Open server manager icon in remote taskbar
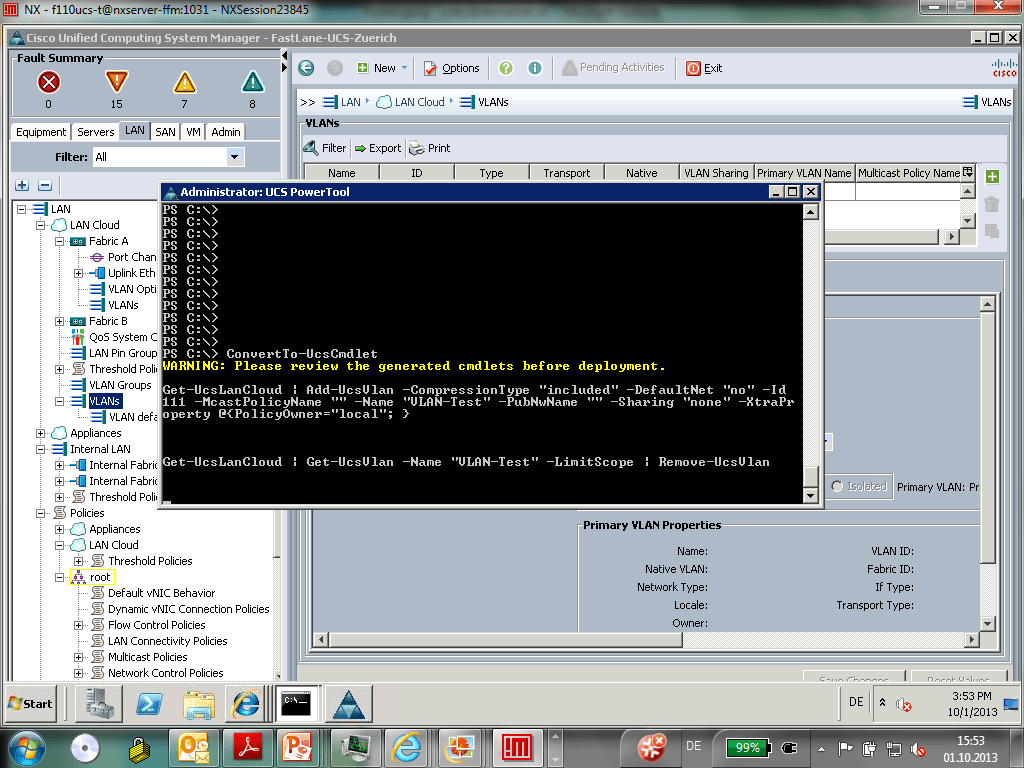Screen dimensions: 1024x768 point(99,704)
